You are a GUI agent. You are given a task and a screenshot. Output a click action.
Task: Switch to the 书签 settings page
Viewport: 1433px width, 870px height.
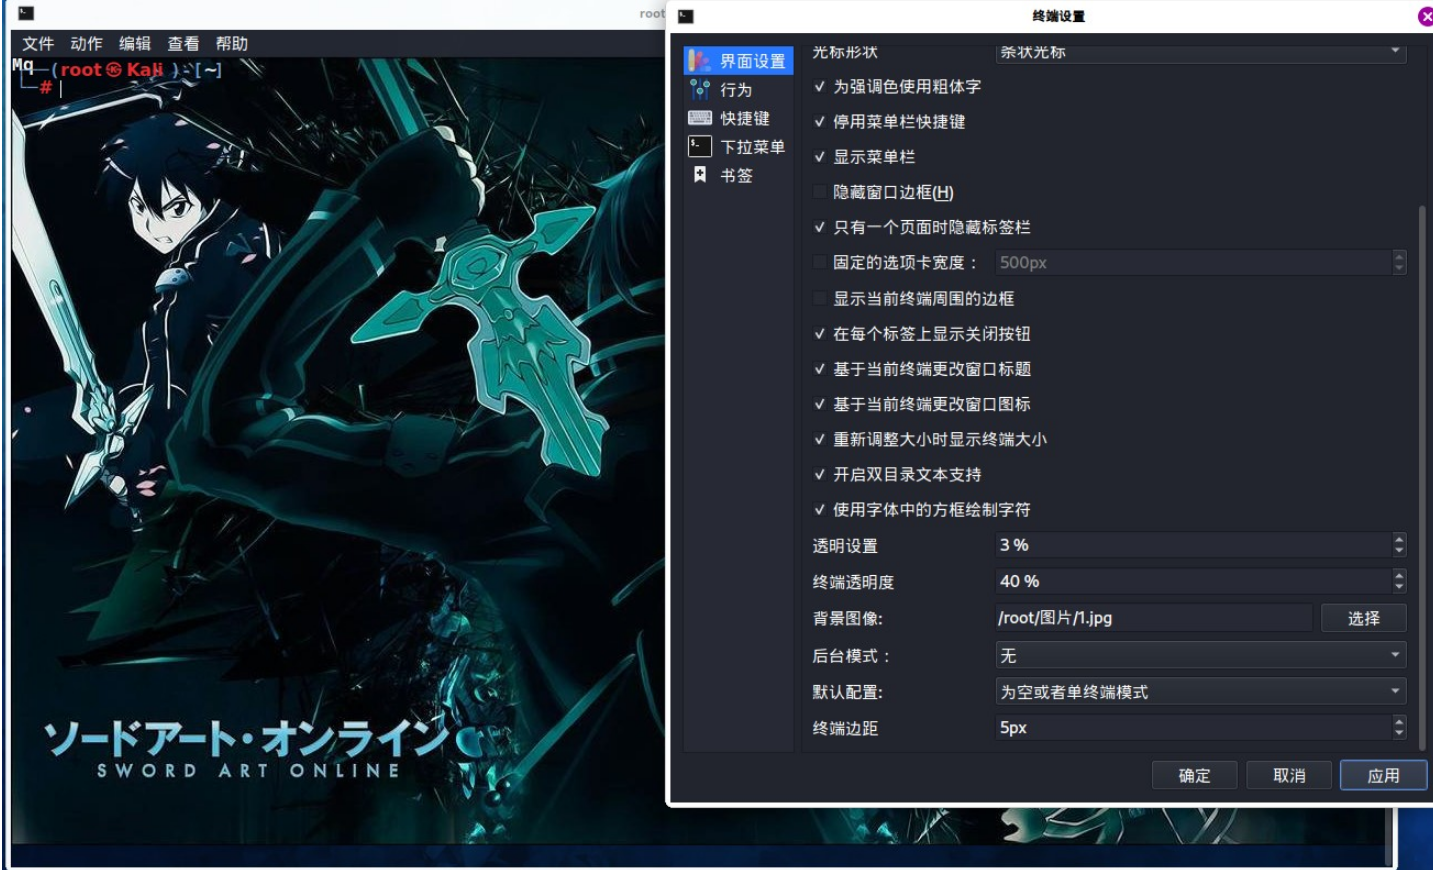point(738,175)
